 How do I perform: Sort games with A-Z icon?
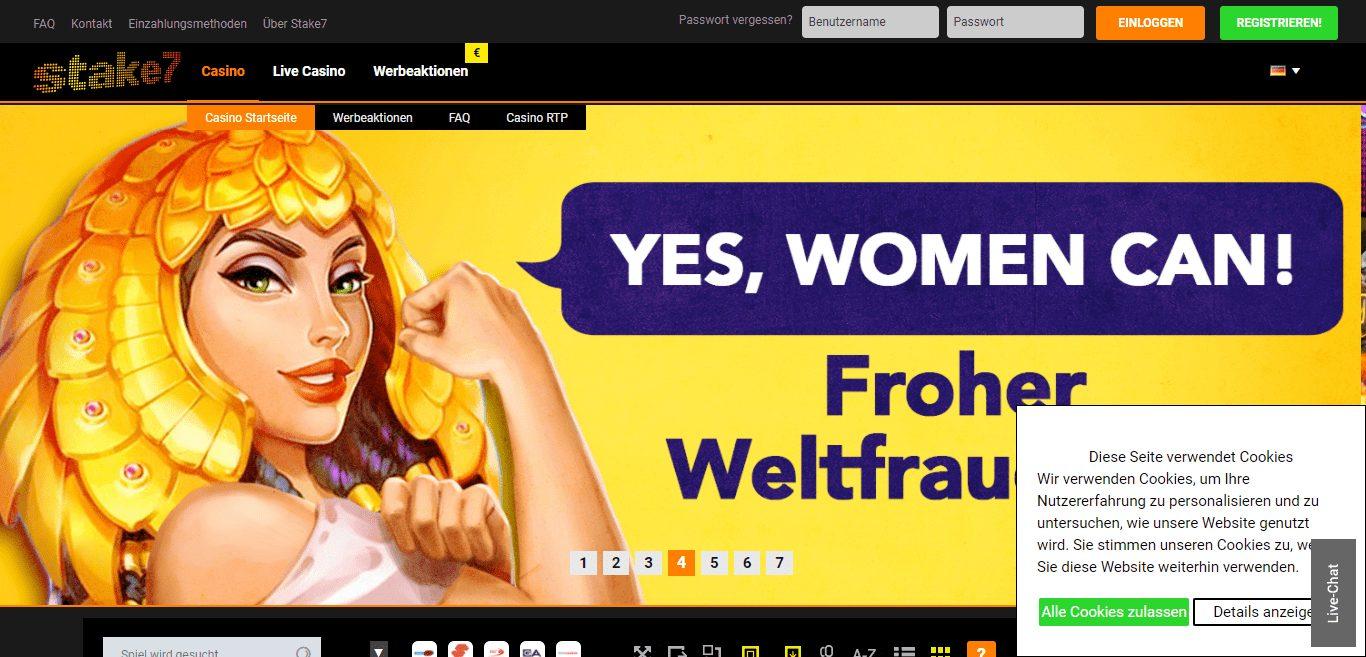point(864,653)
